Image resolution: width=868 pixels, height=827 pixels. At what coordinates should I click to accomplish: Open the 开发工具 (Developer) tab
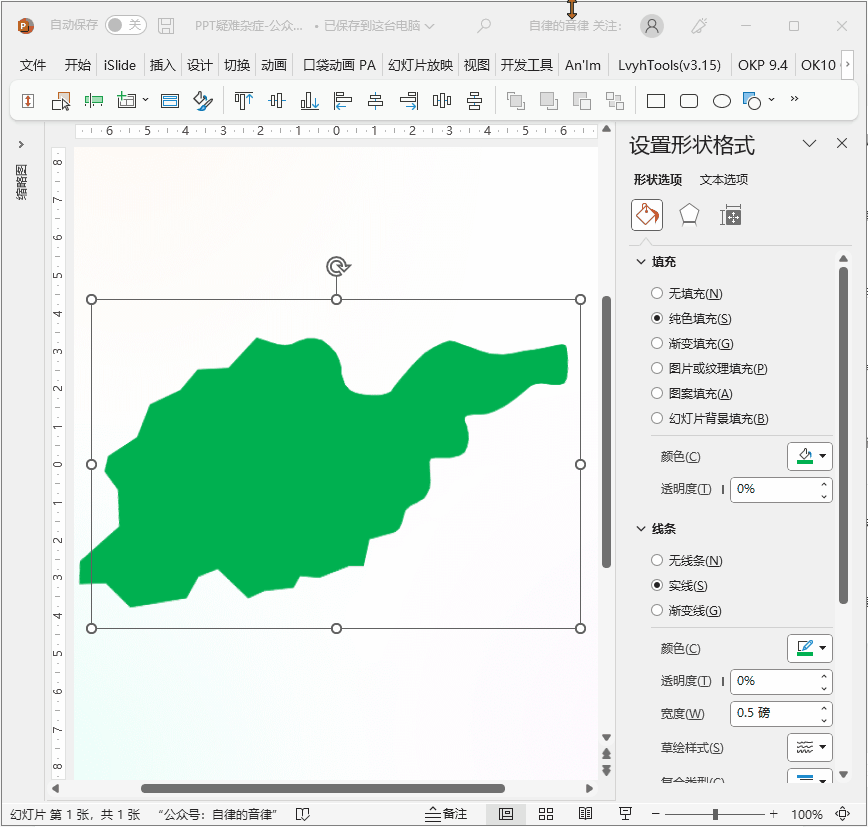pos(526,65)
